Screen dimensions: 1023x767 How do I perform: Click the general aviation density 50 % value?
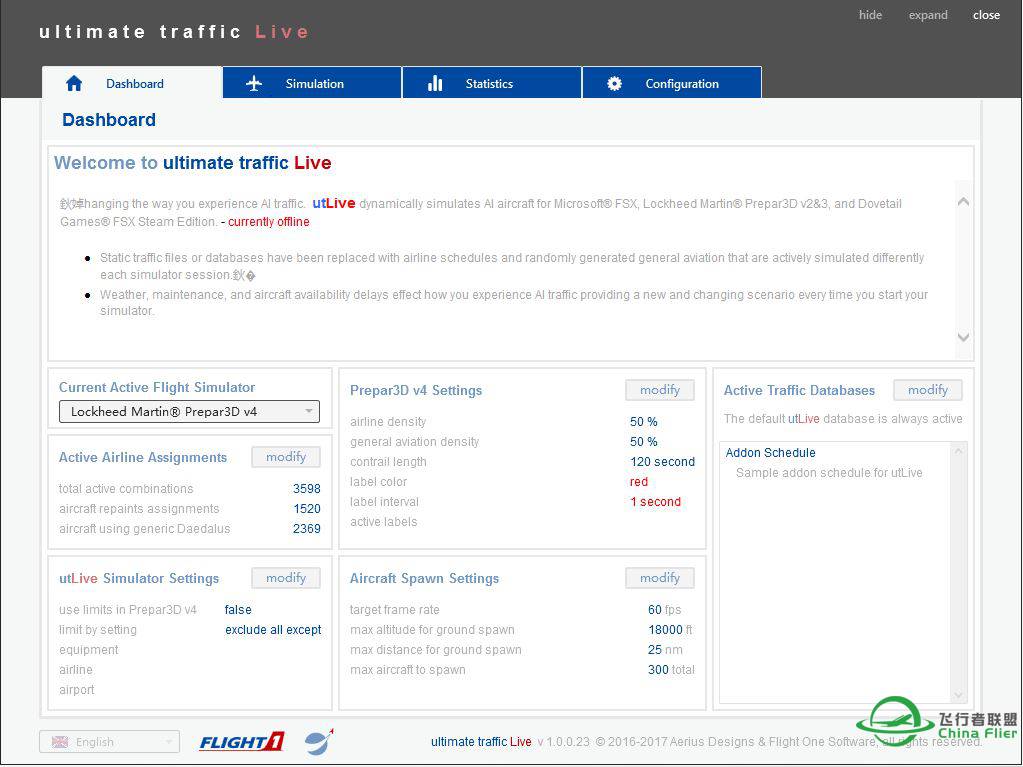pos(644,442)
